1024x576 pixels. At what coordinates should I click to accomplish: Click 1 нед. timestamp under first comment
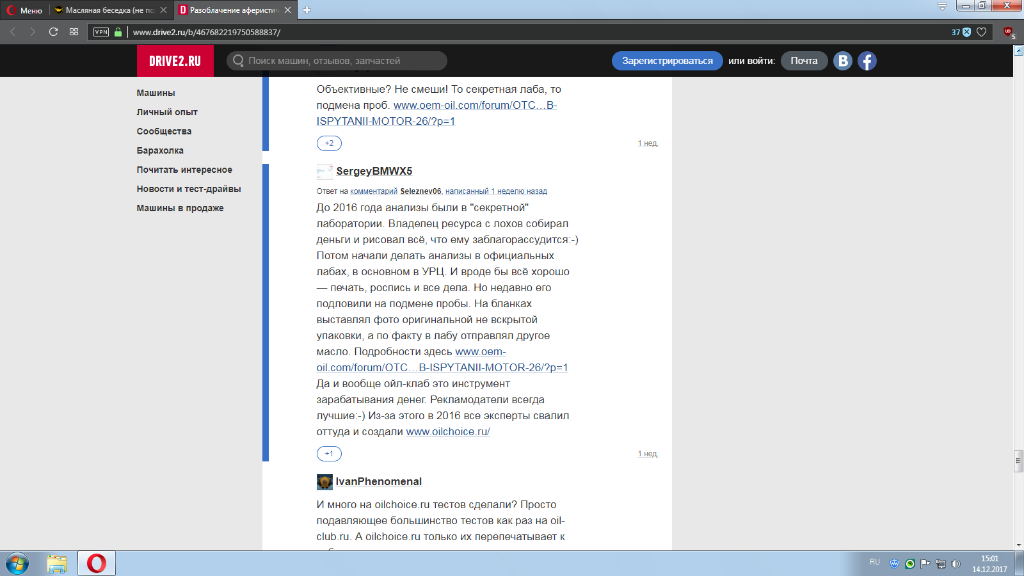(648, 143)
